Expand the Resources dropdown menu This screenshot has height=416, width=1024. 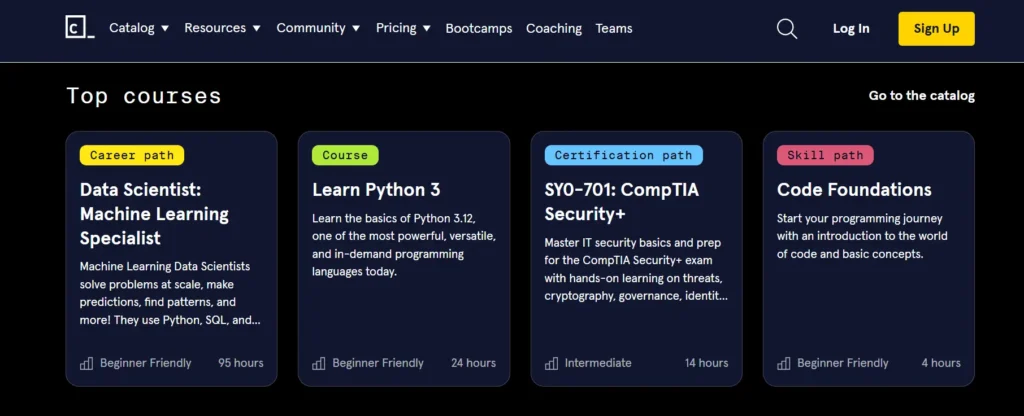(x=222, y=28)
